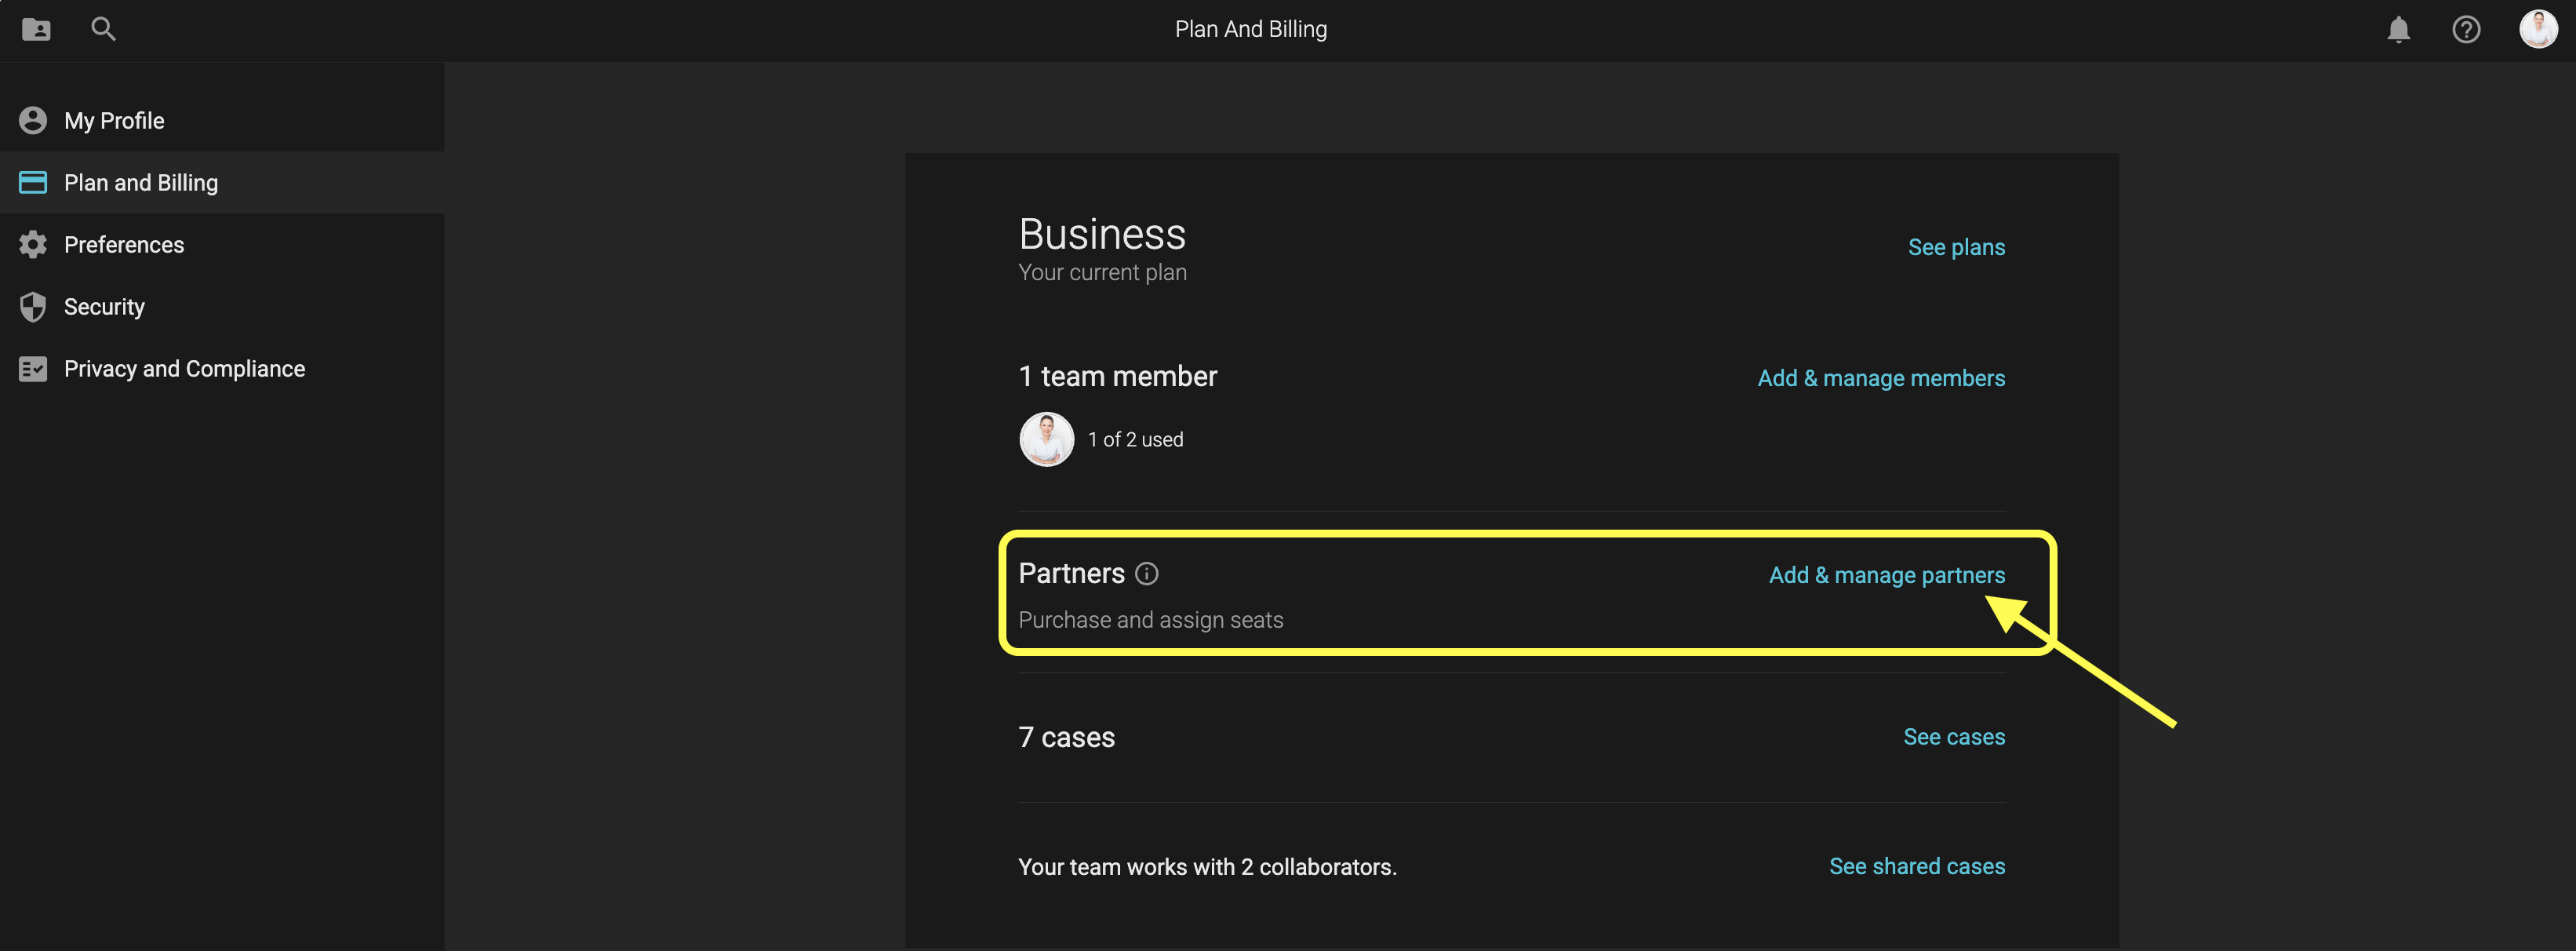Click 'Your team works with 2 collaborators.' text
The height and width of the screenshot is (951, 2576).
point(1207,867)
